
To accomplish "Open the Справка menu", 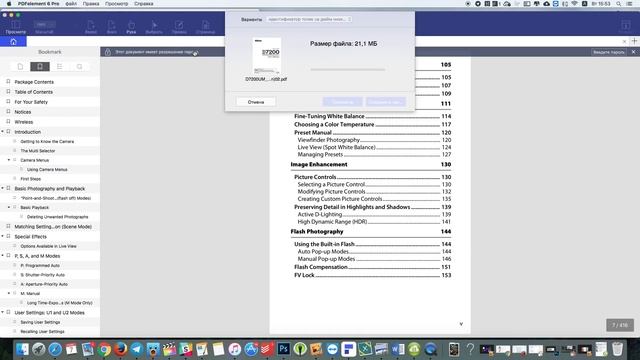I will [x=144, y=4].
